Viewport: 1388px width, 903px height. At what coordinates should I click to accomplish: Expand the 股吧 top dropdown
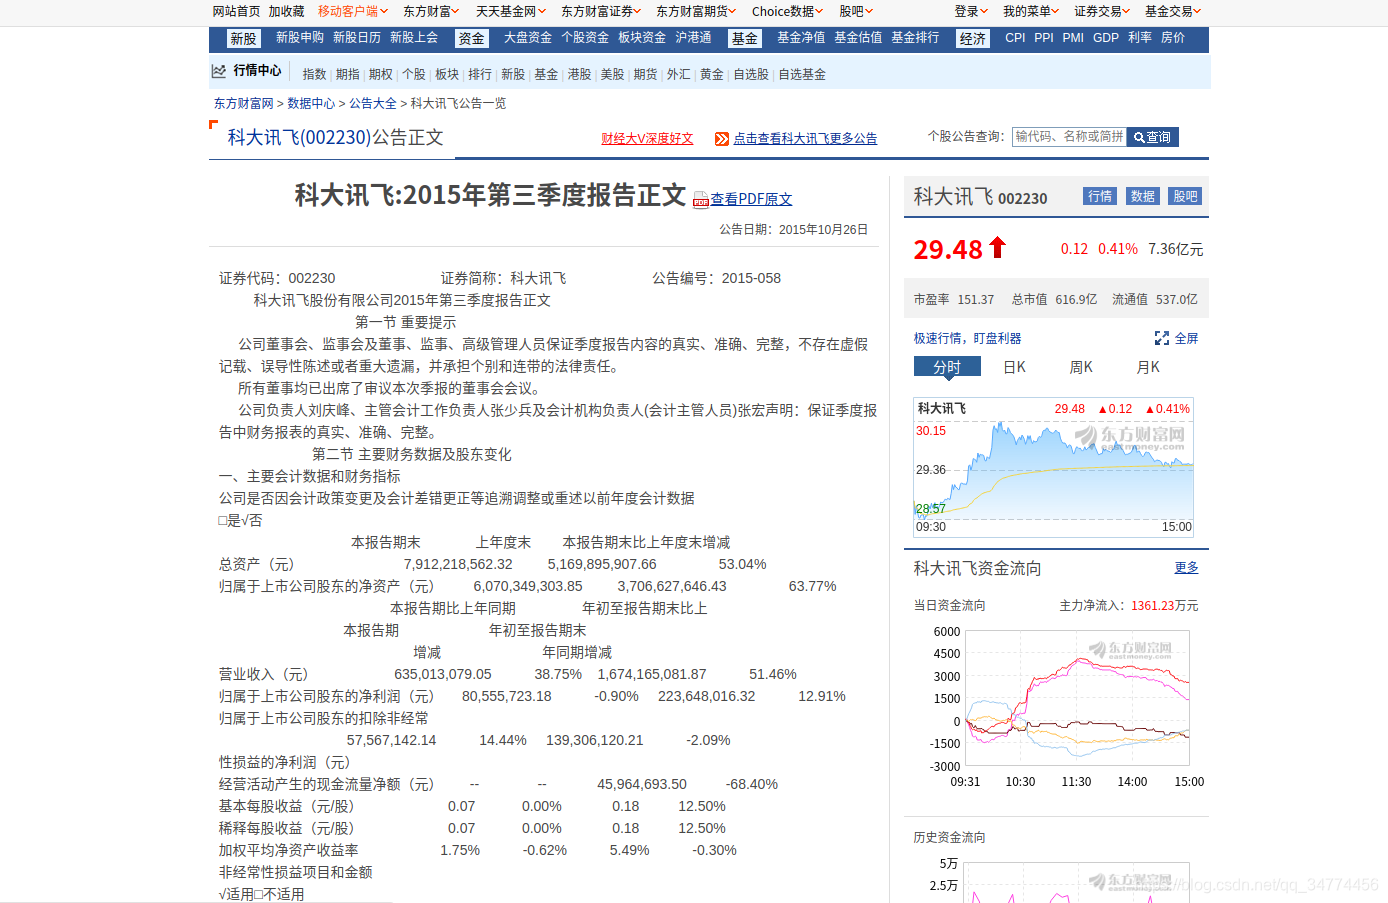(856, 11)
